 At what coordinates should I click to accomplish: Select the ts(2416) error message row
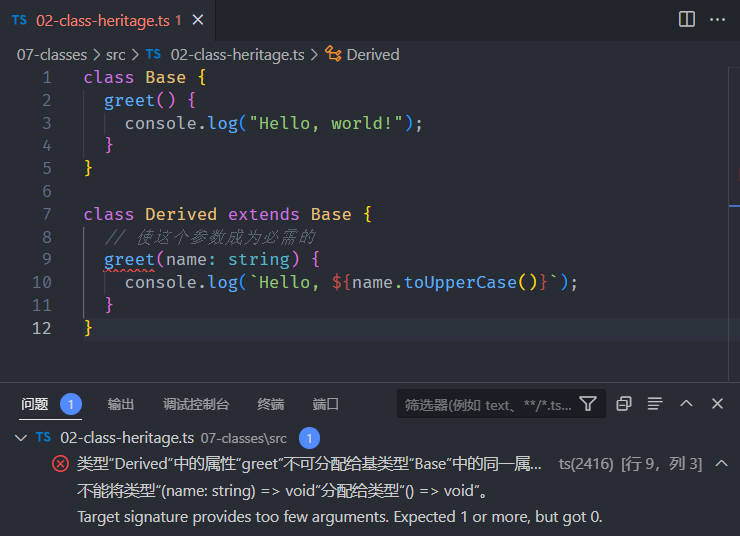[x=370, y=464]
